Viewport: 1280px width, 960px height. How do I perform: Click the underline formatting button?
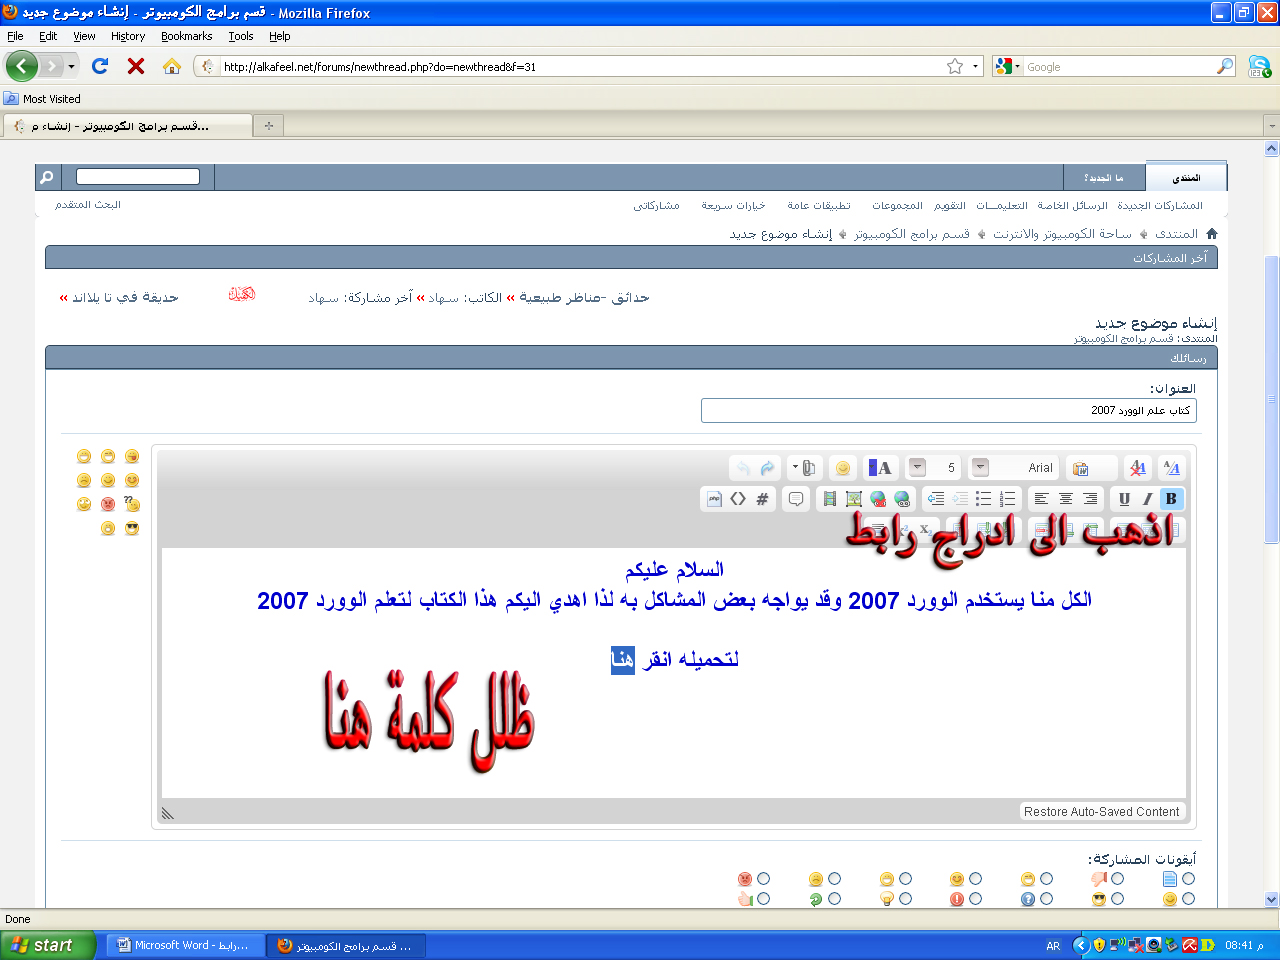click(x=1124, y=499)
